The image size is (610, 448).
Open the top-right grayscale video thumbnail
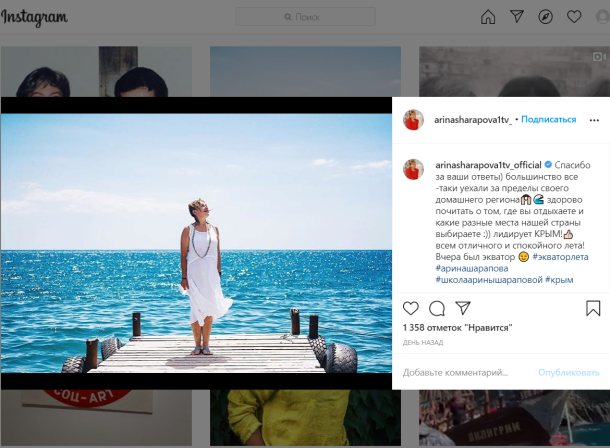coord(514,72)
